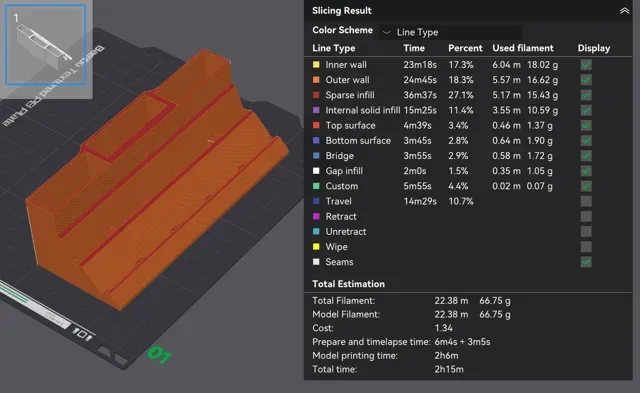This screenshot has width=640, height=393.
Task: Click the yellow Wipe swatch
Action: click(x=316, y=247)
